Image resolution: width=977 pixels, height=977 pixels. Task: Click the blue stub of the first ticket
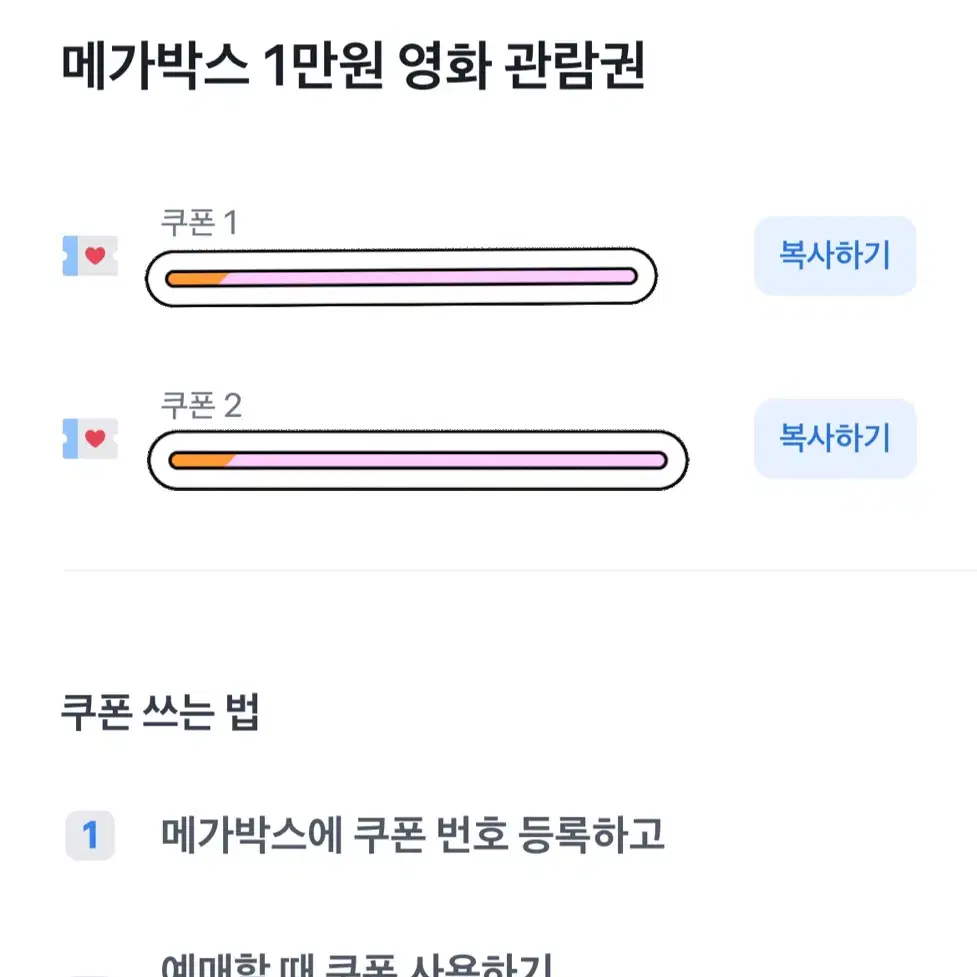coord(70,255)
